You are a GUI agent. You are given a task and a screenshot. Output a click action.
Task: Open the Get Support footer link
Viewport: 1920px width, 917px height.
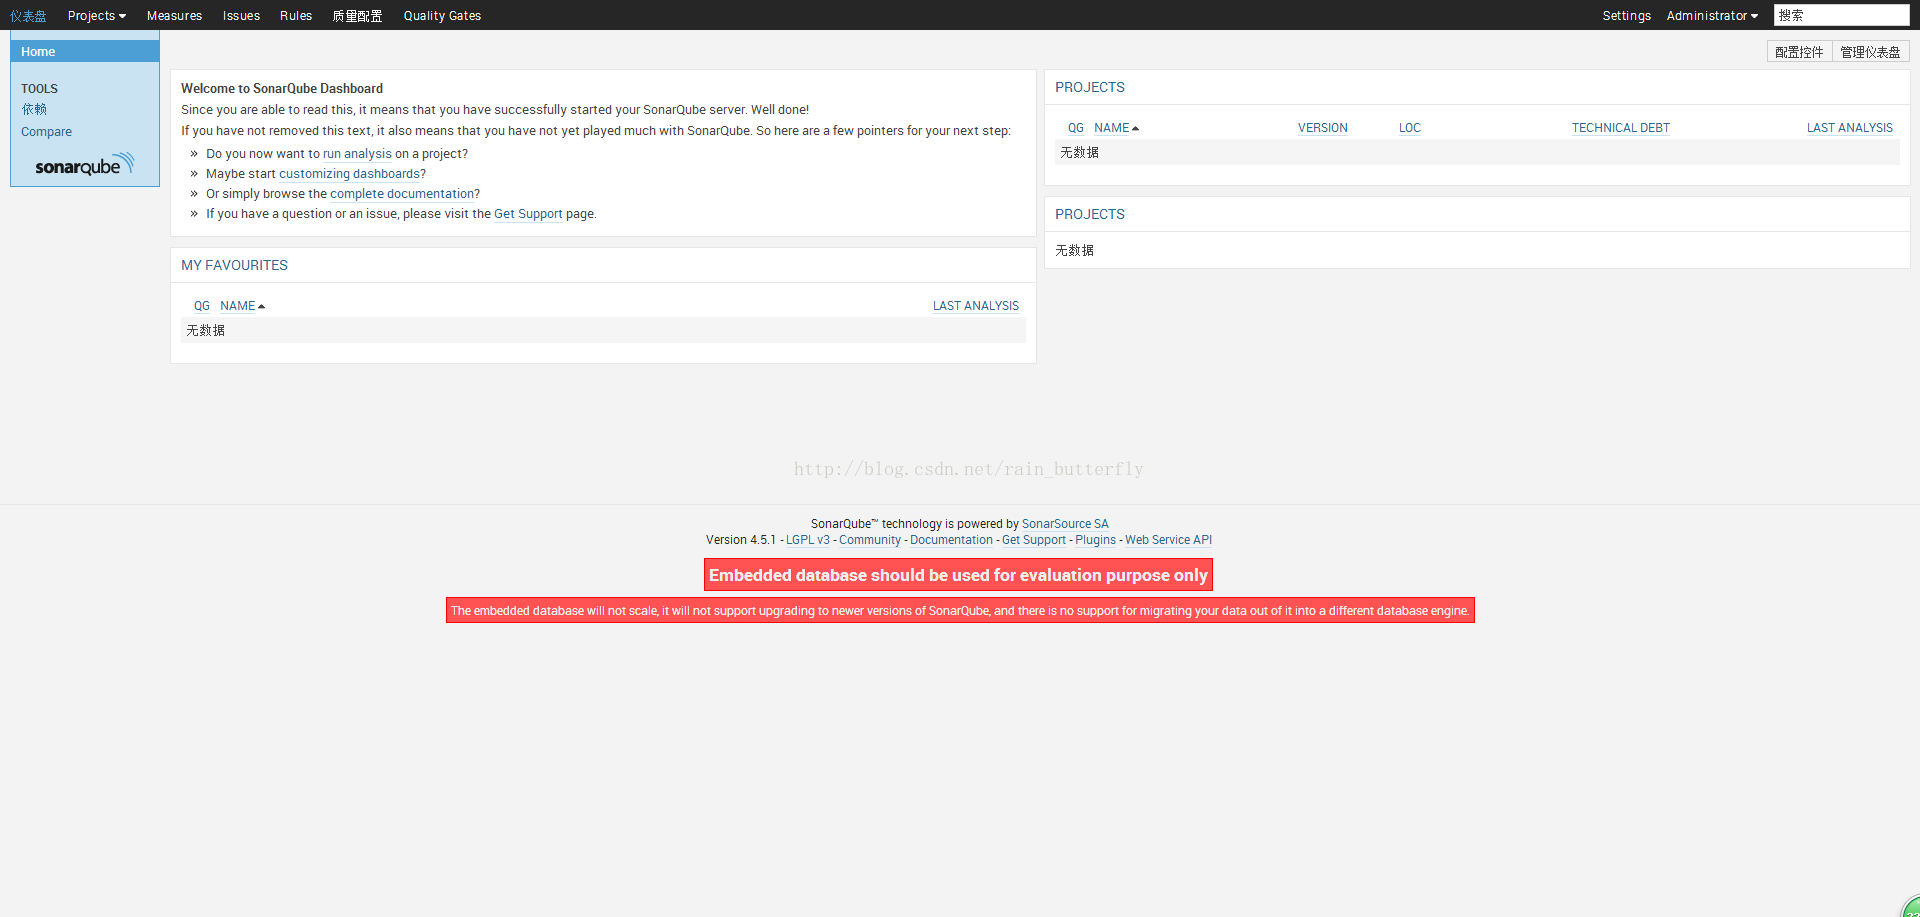pos(1034,540)
